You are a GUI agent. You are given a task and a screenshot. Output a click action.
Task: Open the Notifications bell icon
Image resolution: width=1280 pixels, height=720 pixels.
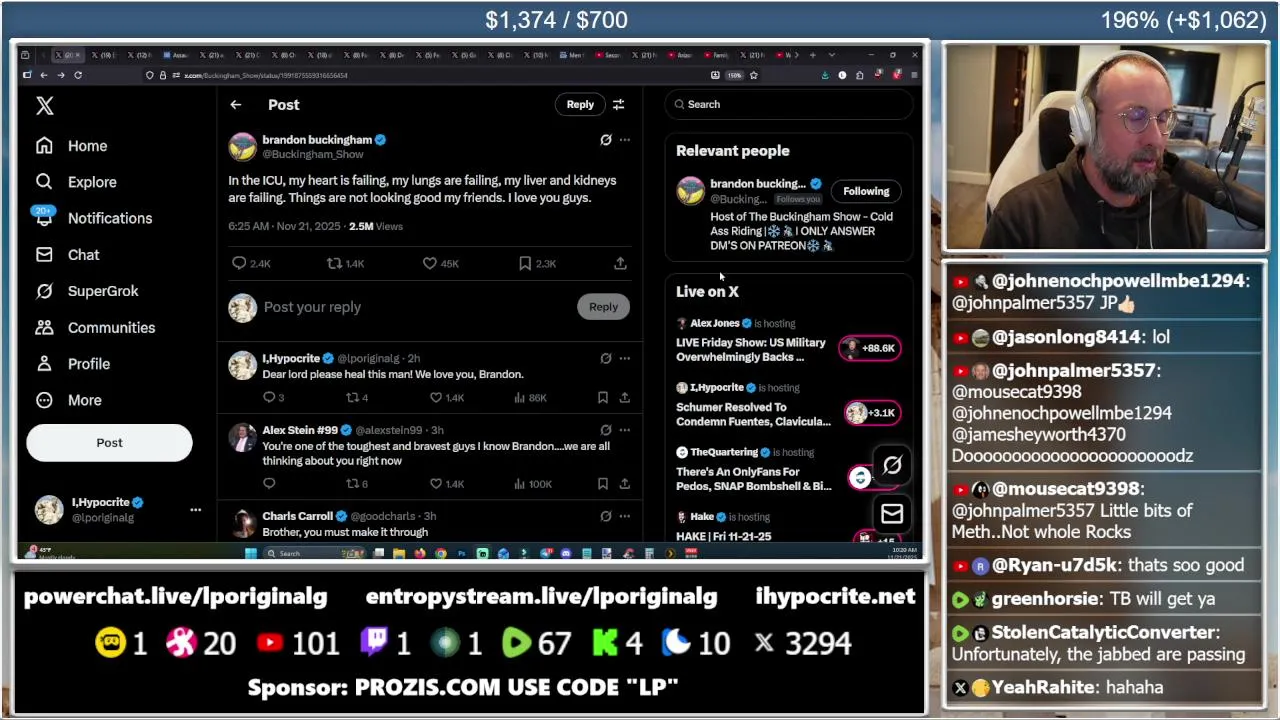pos(44,218)
